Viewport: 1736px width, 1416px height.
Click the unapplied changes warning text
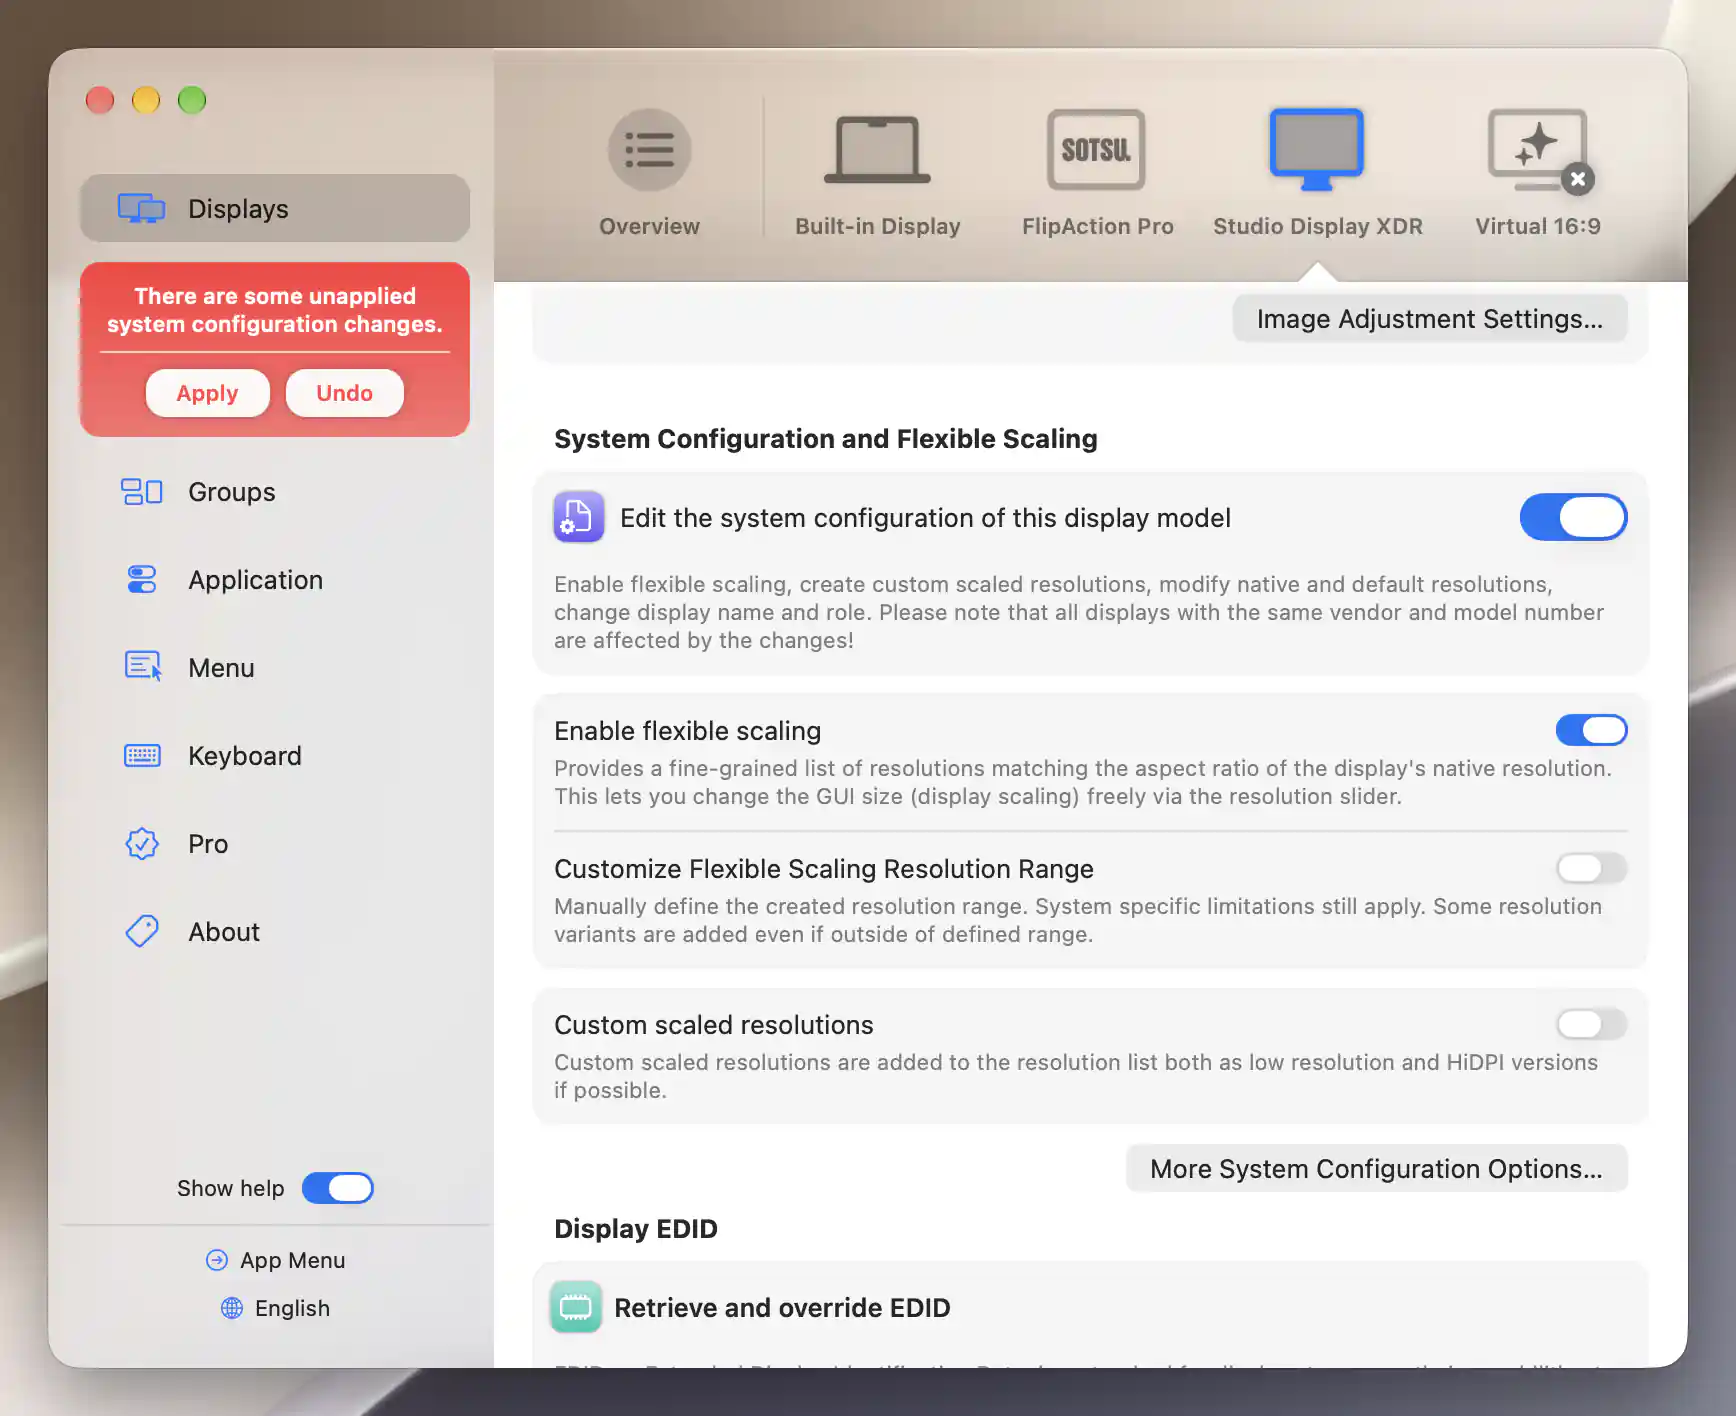click(x=275, y=310)
